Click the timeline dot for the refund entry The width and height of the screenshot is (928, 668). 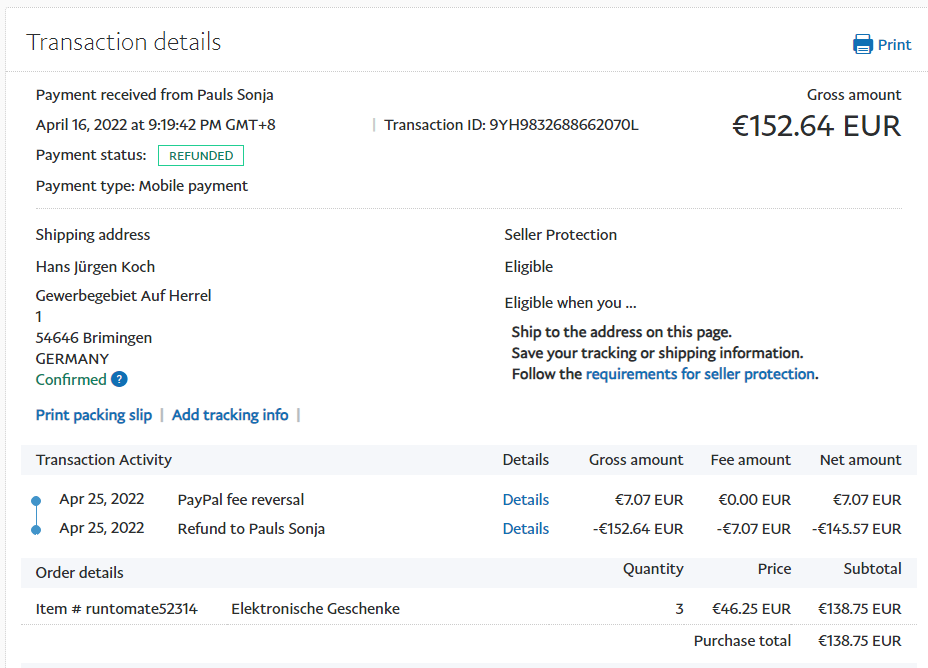pyautogui.click(x=36, y=529)
